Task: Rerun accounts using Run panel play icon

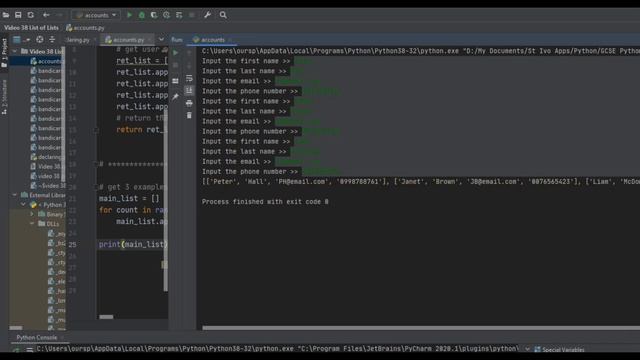Action: point(176,52)
